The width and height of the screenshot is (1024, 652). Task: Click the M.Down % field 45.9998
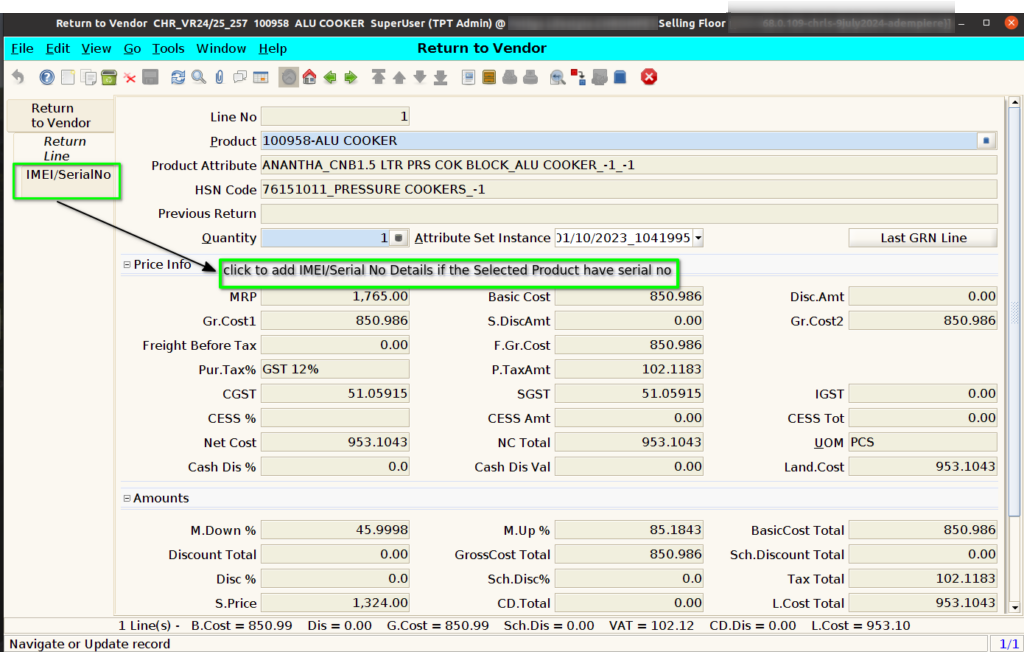point(335,530)
